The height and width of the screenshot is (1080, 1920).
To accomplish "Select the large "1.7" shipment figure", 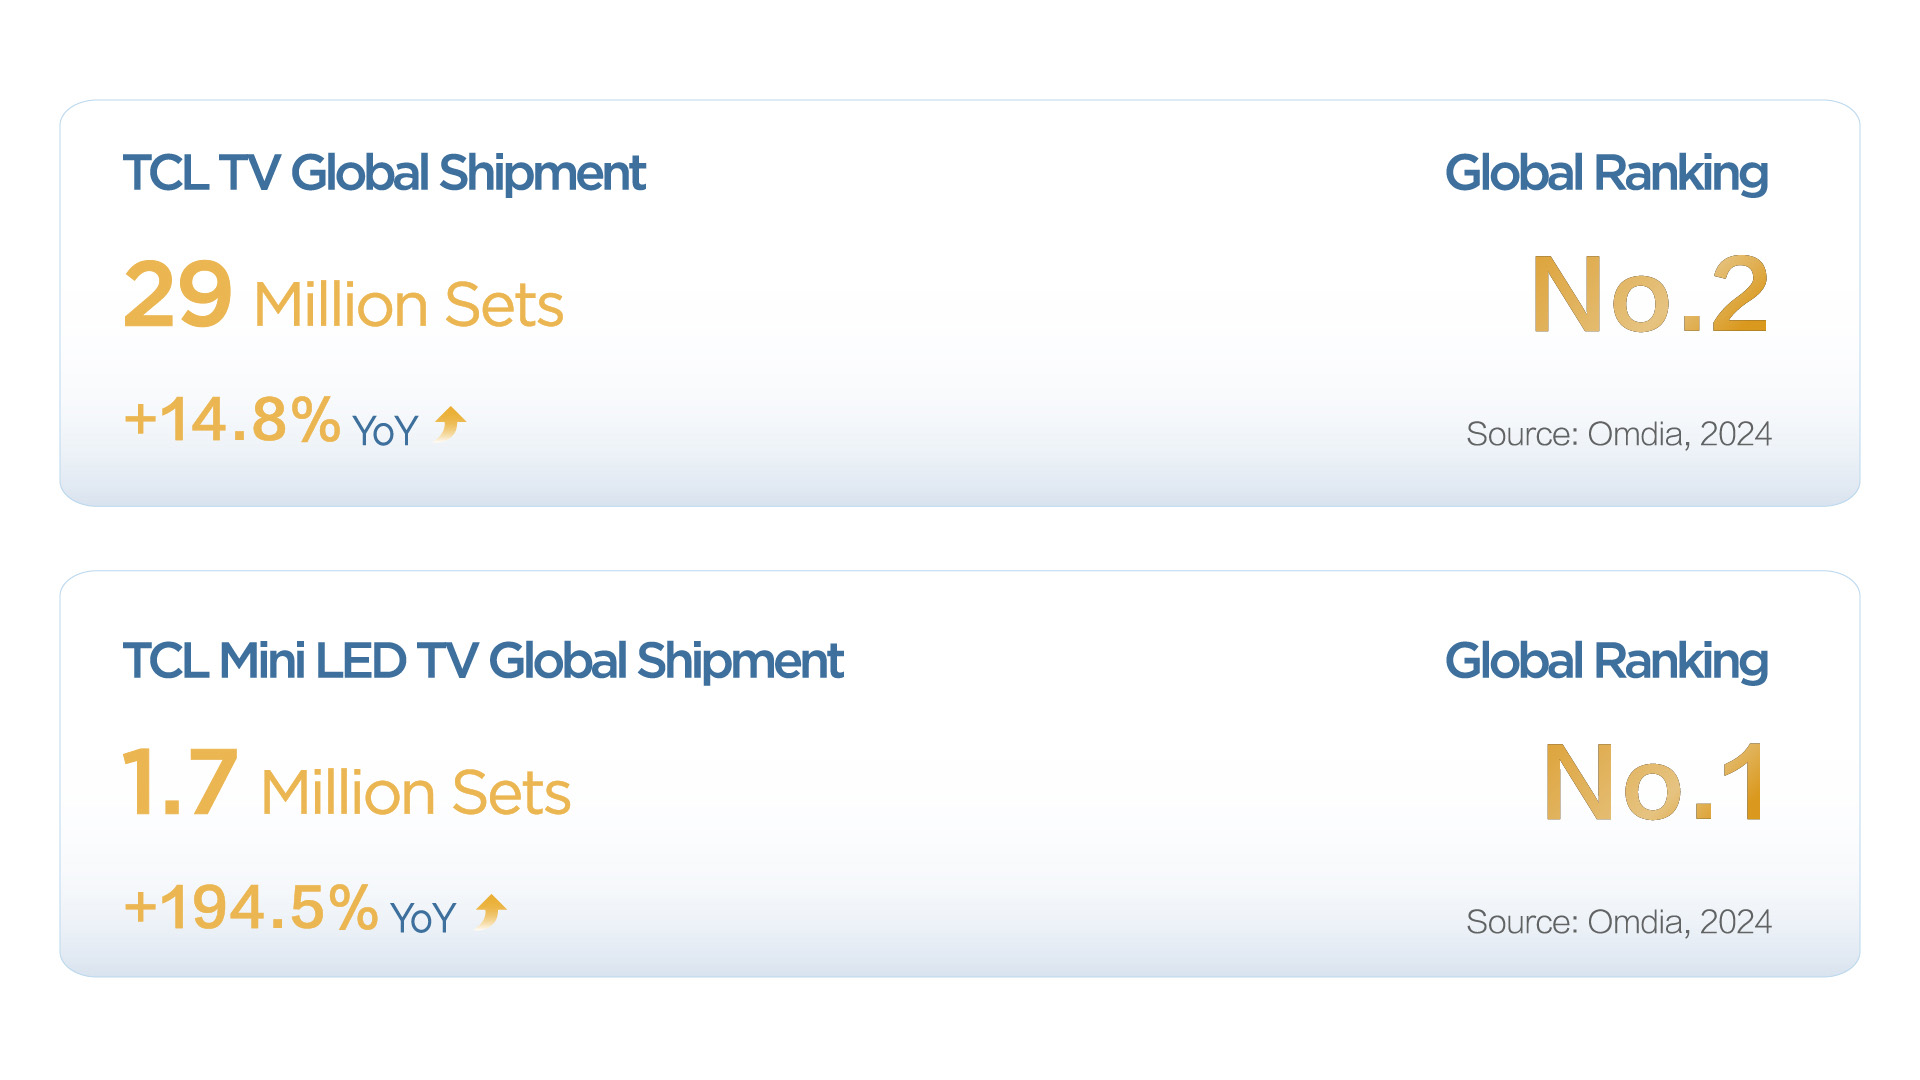I will click(x=180, y=783).
